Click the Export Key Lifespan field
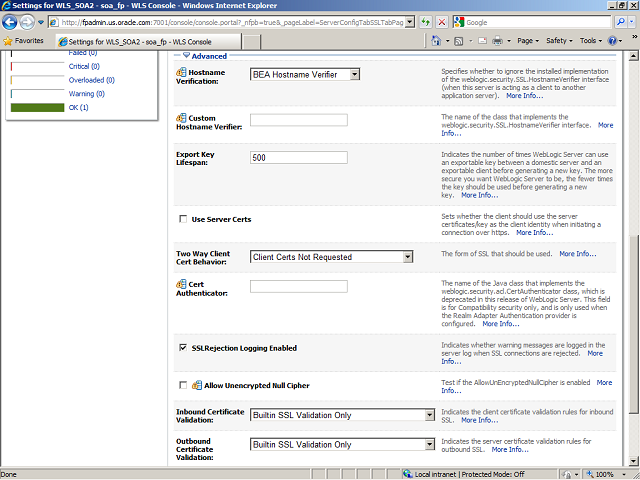Viewport: 640px width, 480px height. click(x=298, y=158)
